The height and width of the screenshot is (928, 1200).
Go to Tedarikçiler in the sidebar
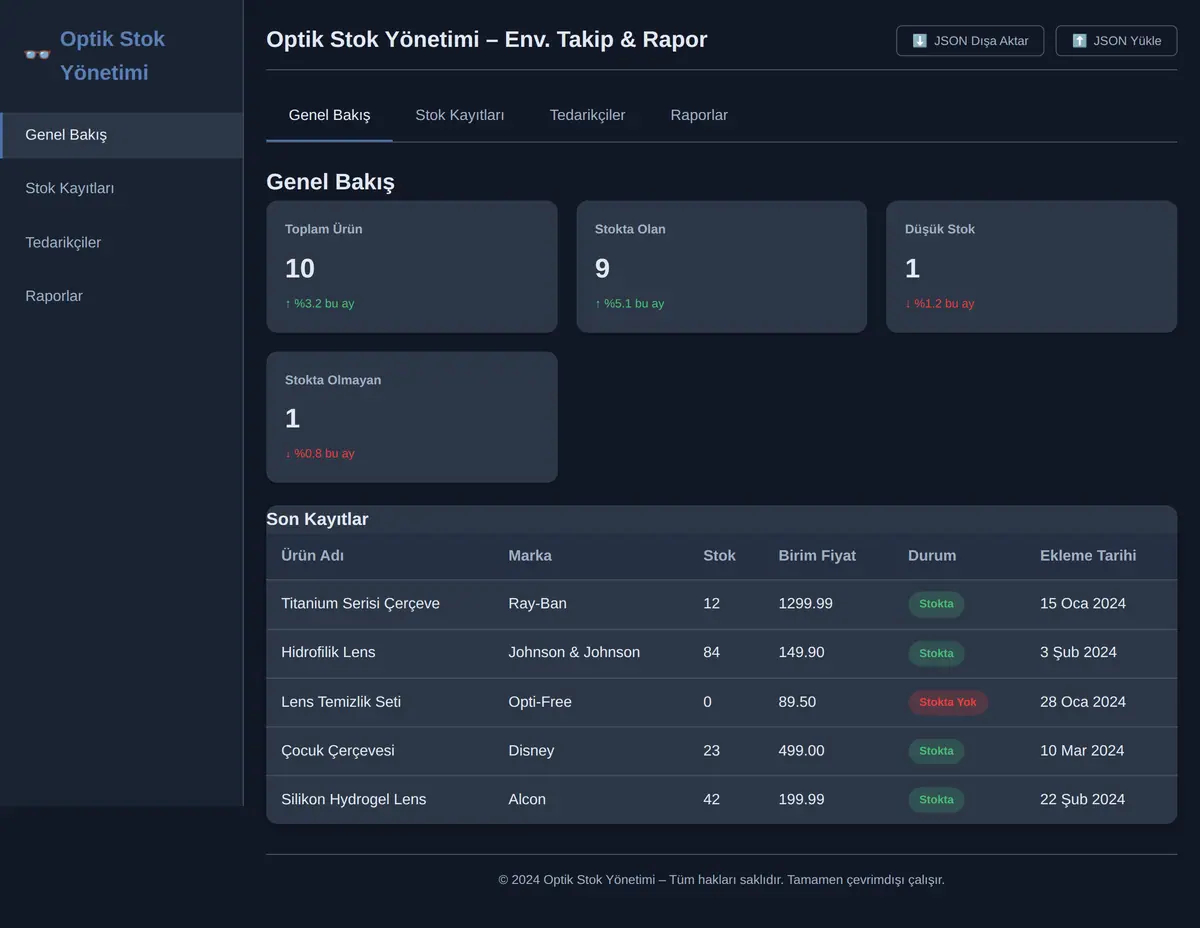(121, 242)
